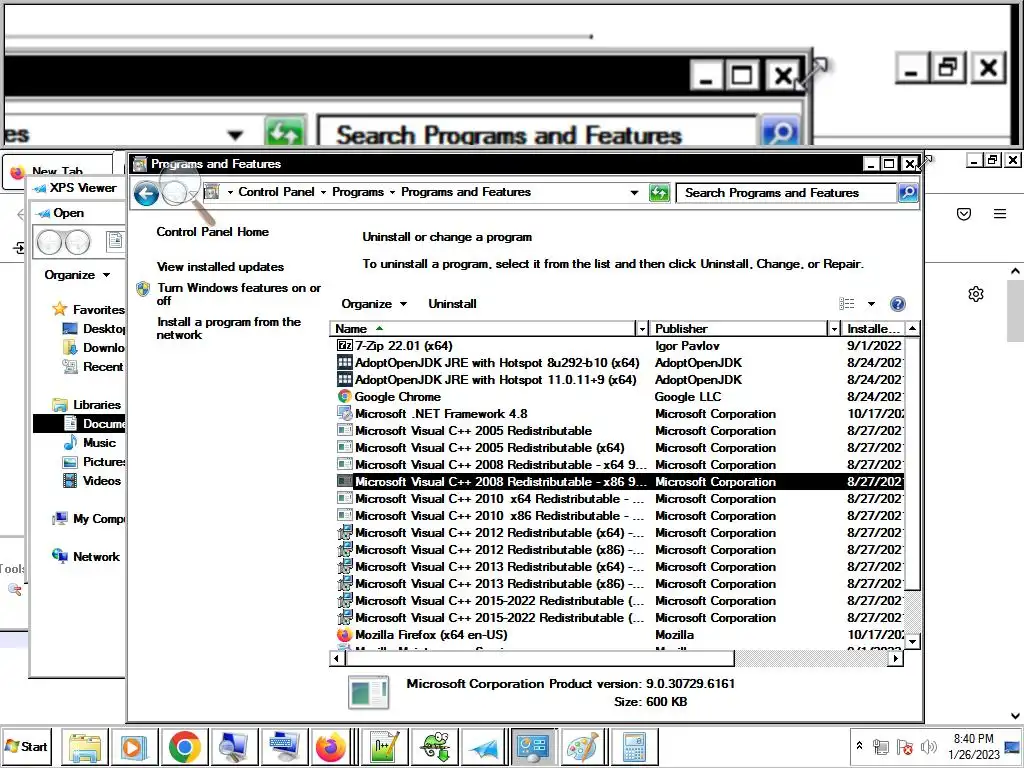Expand the Programs breadcrumb arrow
The height and width of the screenshot is (768, 1024).
[392, 192]
